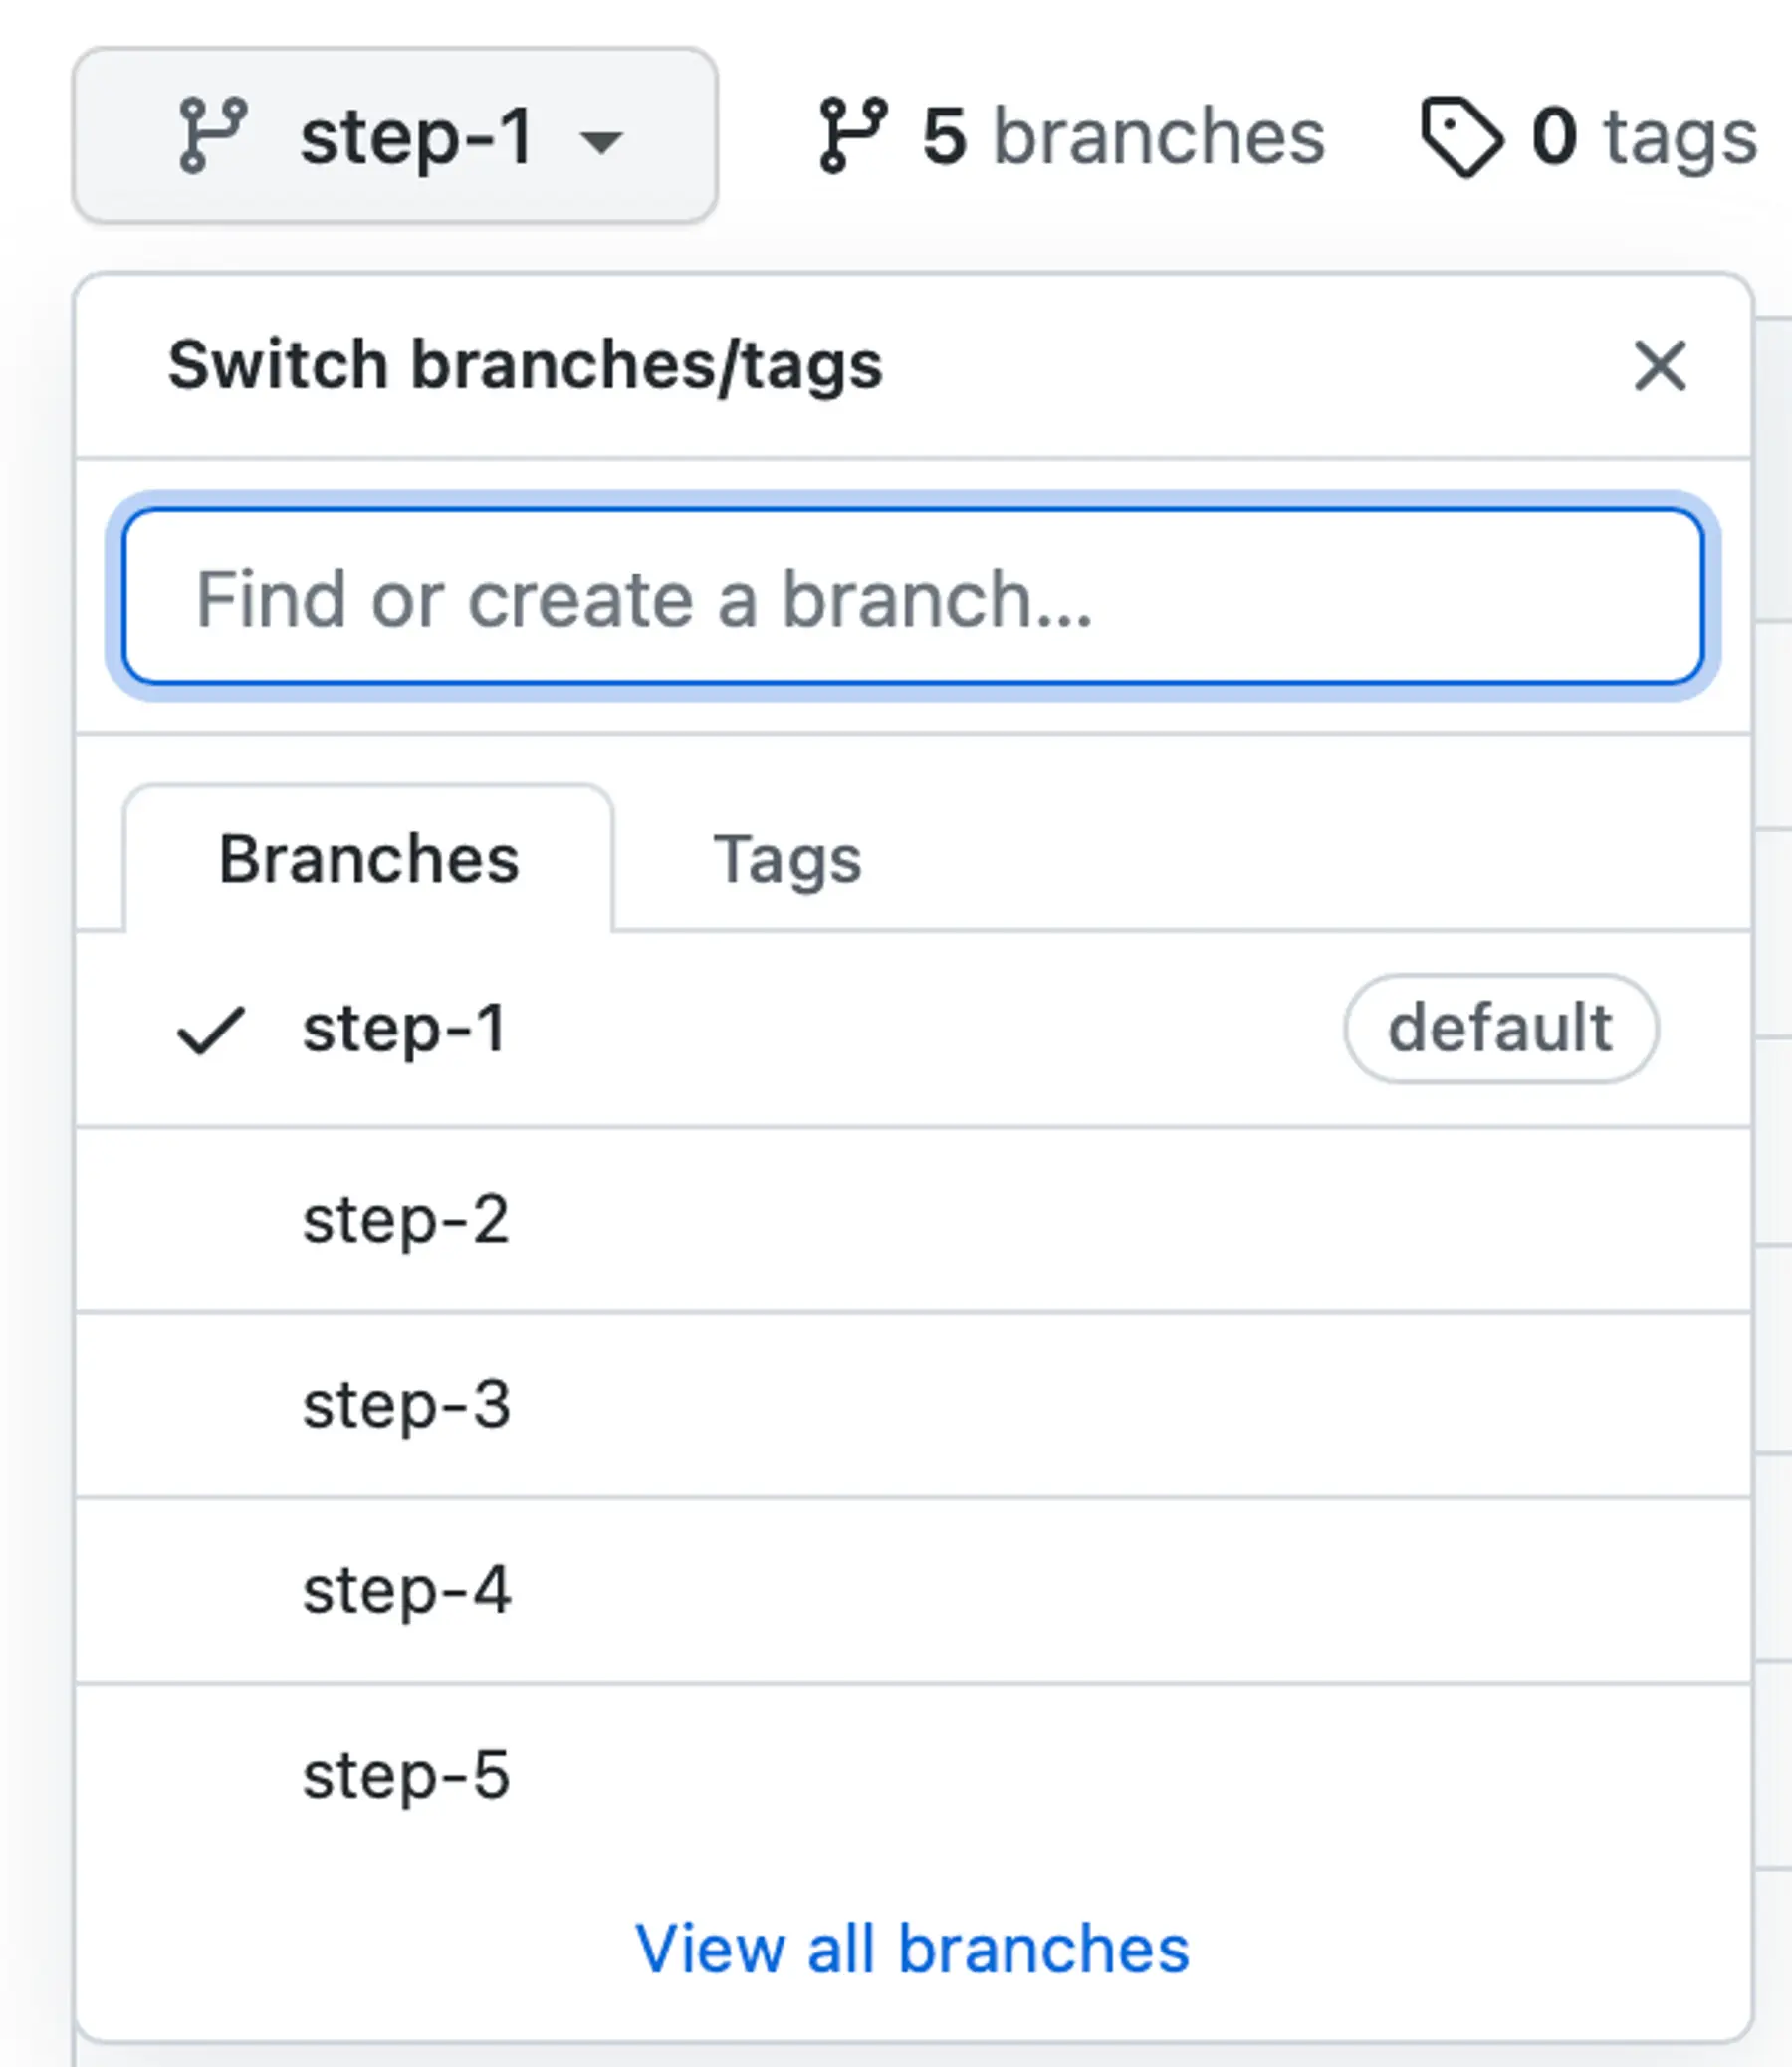Image resolution: width=1792 pixels, height=2067 pixels.
Task: Select the Branches tab
Action: [369, 857]
